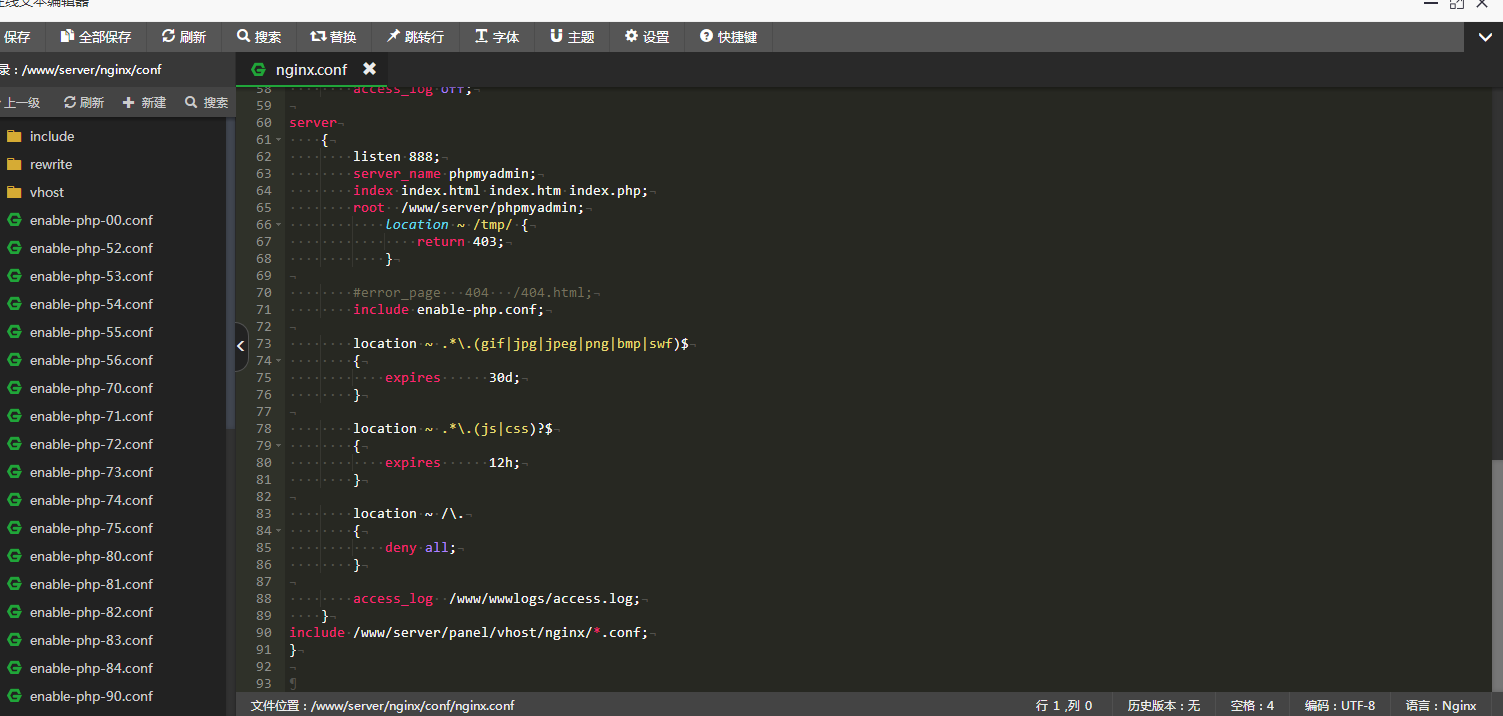Fold the code block at line 79
This screenshot has width=1503, height=716.
point(279,446)
